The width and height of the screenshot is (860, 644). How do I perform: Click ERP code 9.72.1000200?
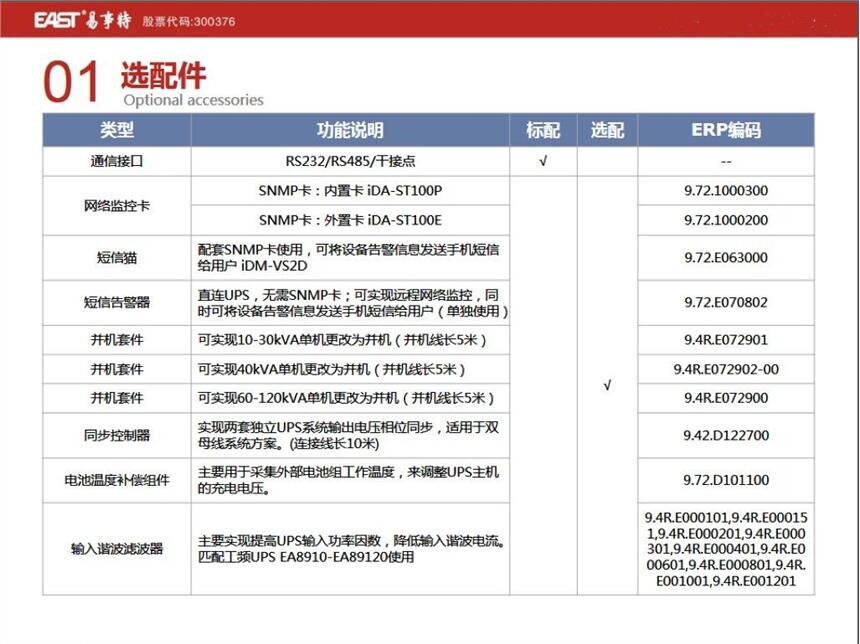pos(725,220)
